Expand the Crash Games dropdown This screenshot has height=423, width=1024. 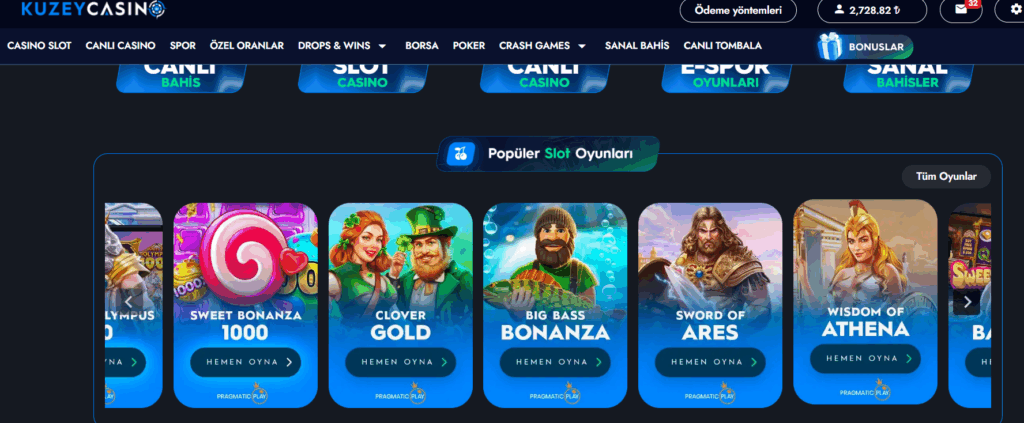[582, 46]
